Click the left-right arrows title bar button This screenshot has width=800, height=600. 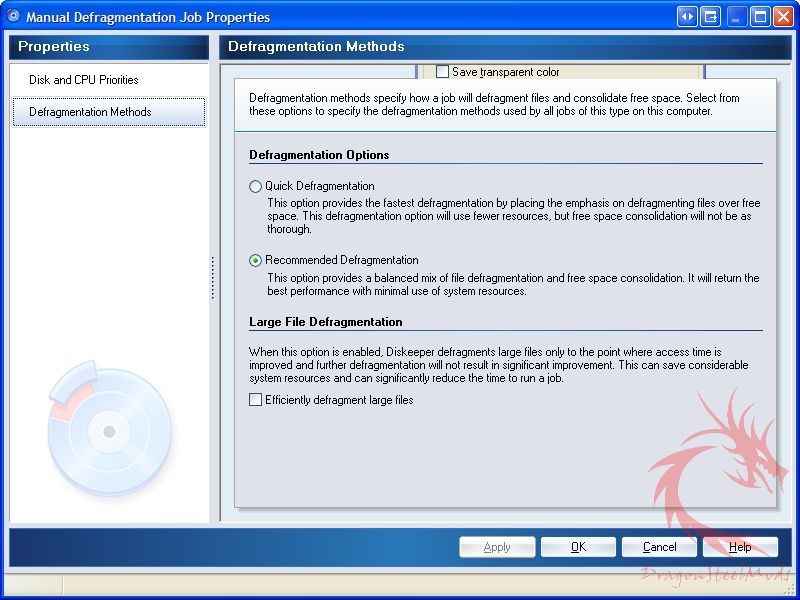686,16
